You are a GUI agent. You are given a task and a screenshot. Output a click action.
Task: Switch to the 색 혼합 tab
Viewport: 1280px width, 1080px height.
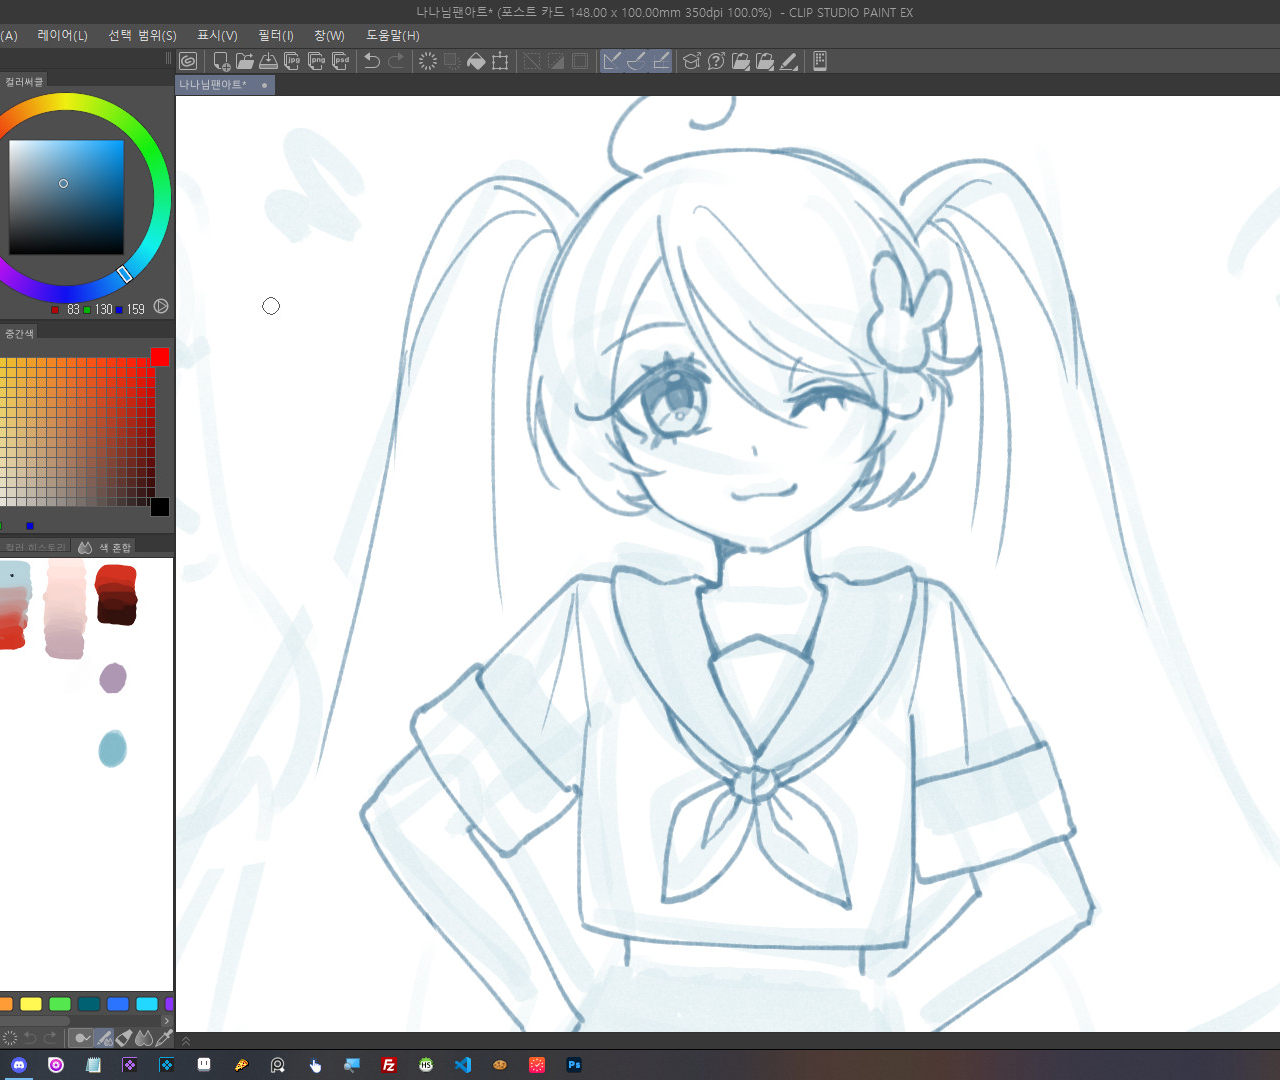click(106, 547)
